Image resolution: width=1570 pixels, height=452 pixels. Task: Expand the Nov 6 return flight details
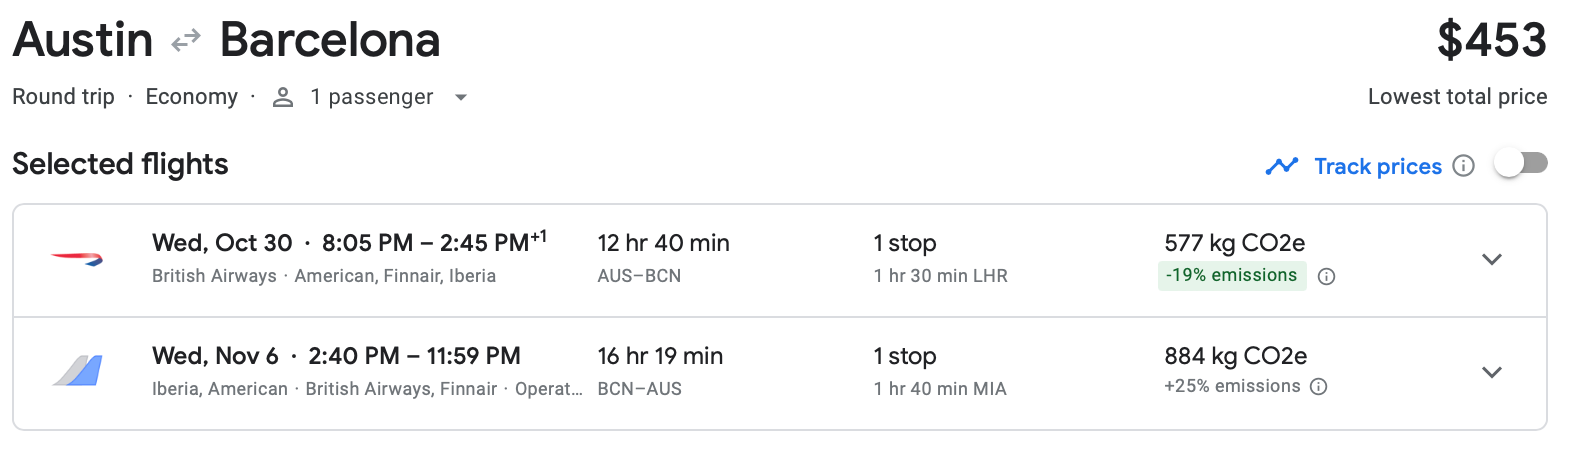click(1491, 372)
